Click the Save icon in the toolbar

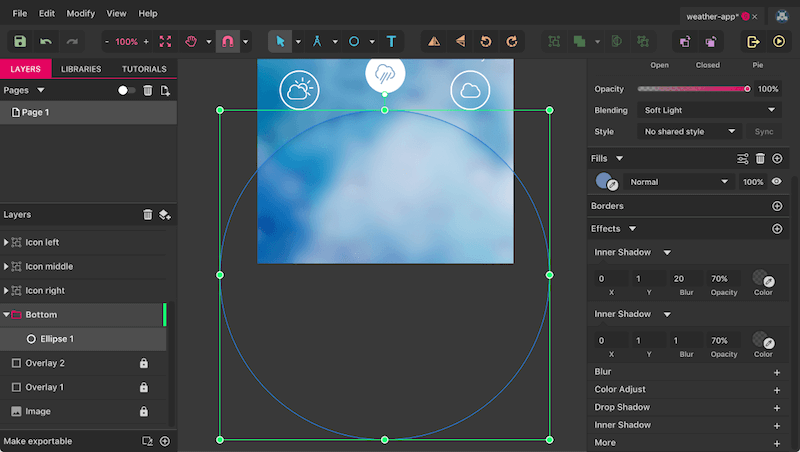(x=20, y=42)
